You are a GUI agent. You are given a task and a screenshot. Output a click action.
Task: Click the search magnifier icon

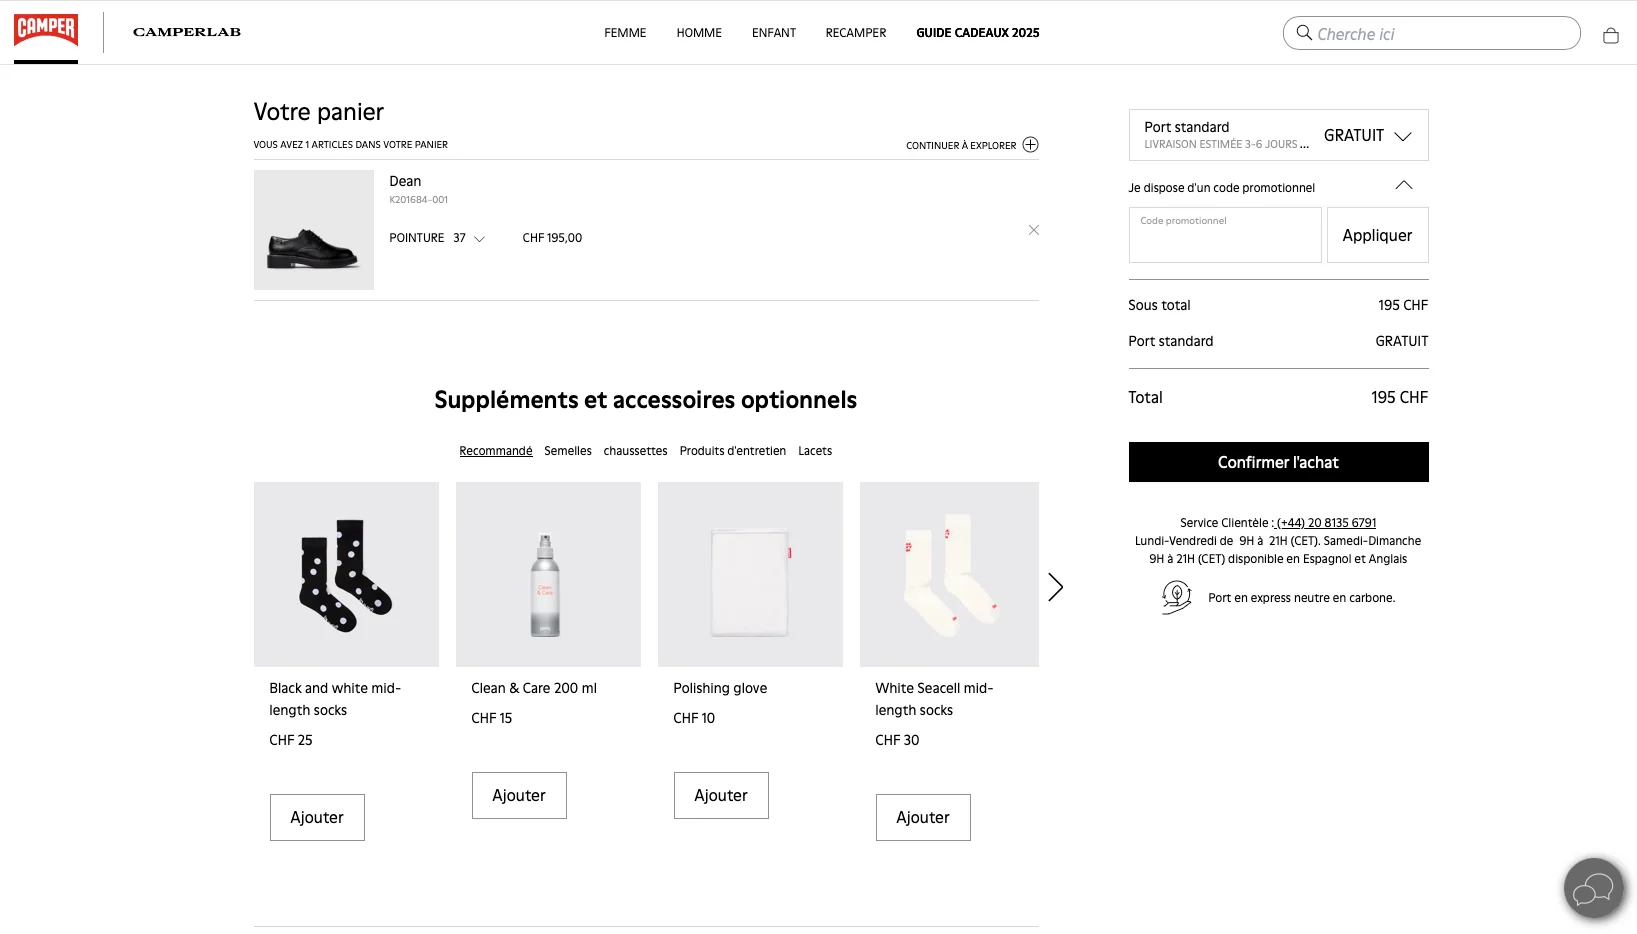point(1303,33)
